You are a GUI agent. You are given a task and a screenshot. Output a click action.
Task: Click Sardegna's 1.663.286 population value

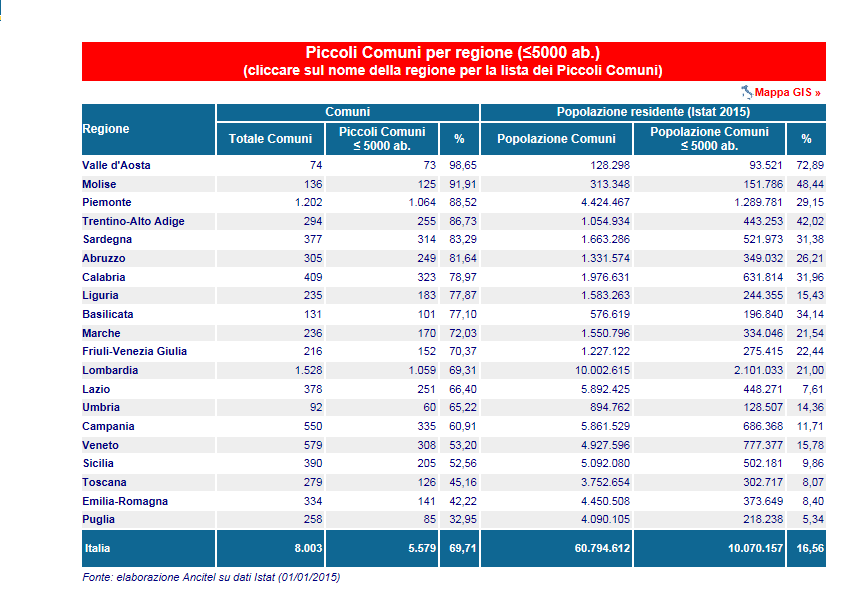click(x=605, y=239)
